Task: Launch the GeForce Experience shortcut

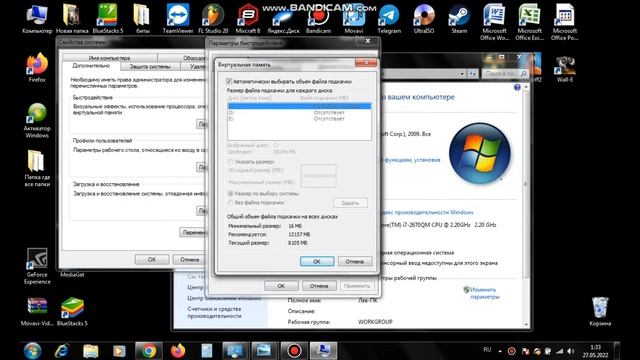Action: (x=37, y=266)
